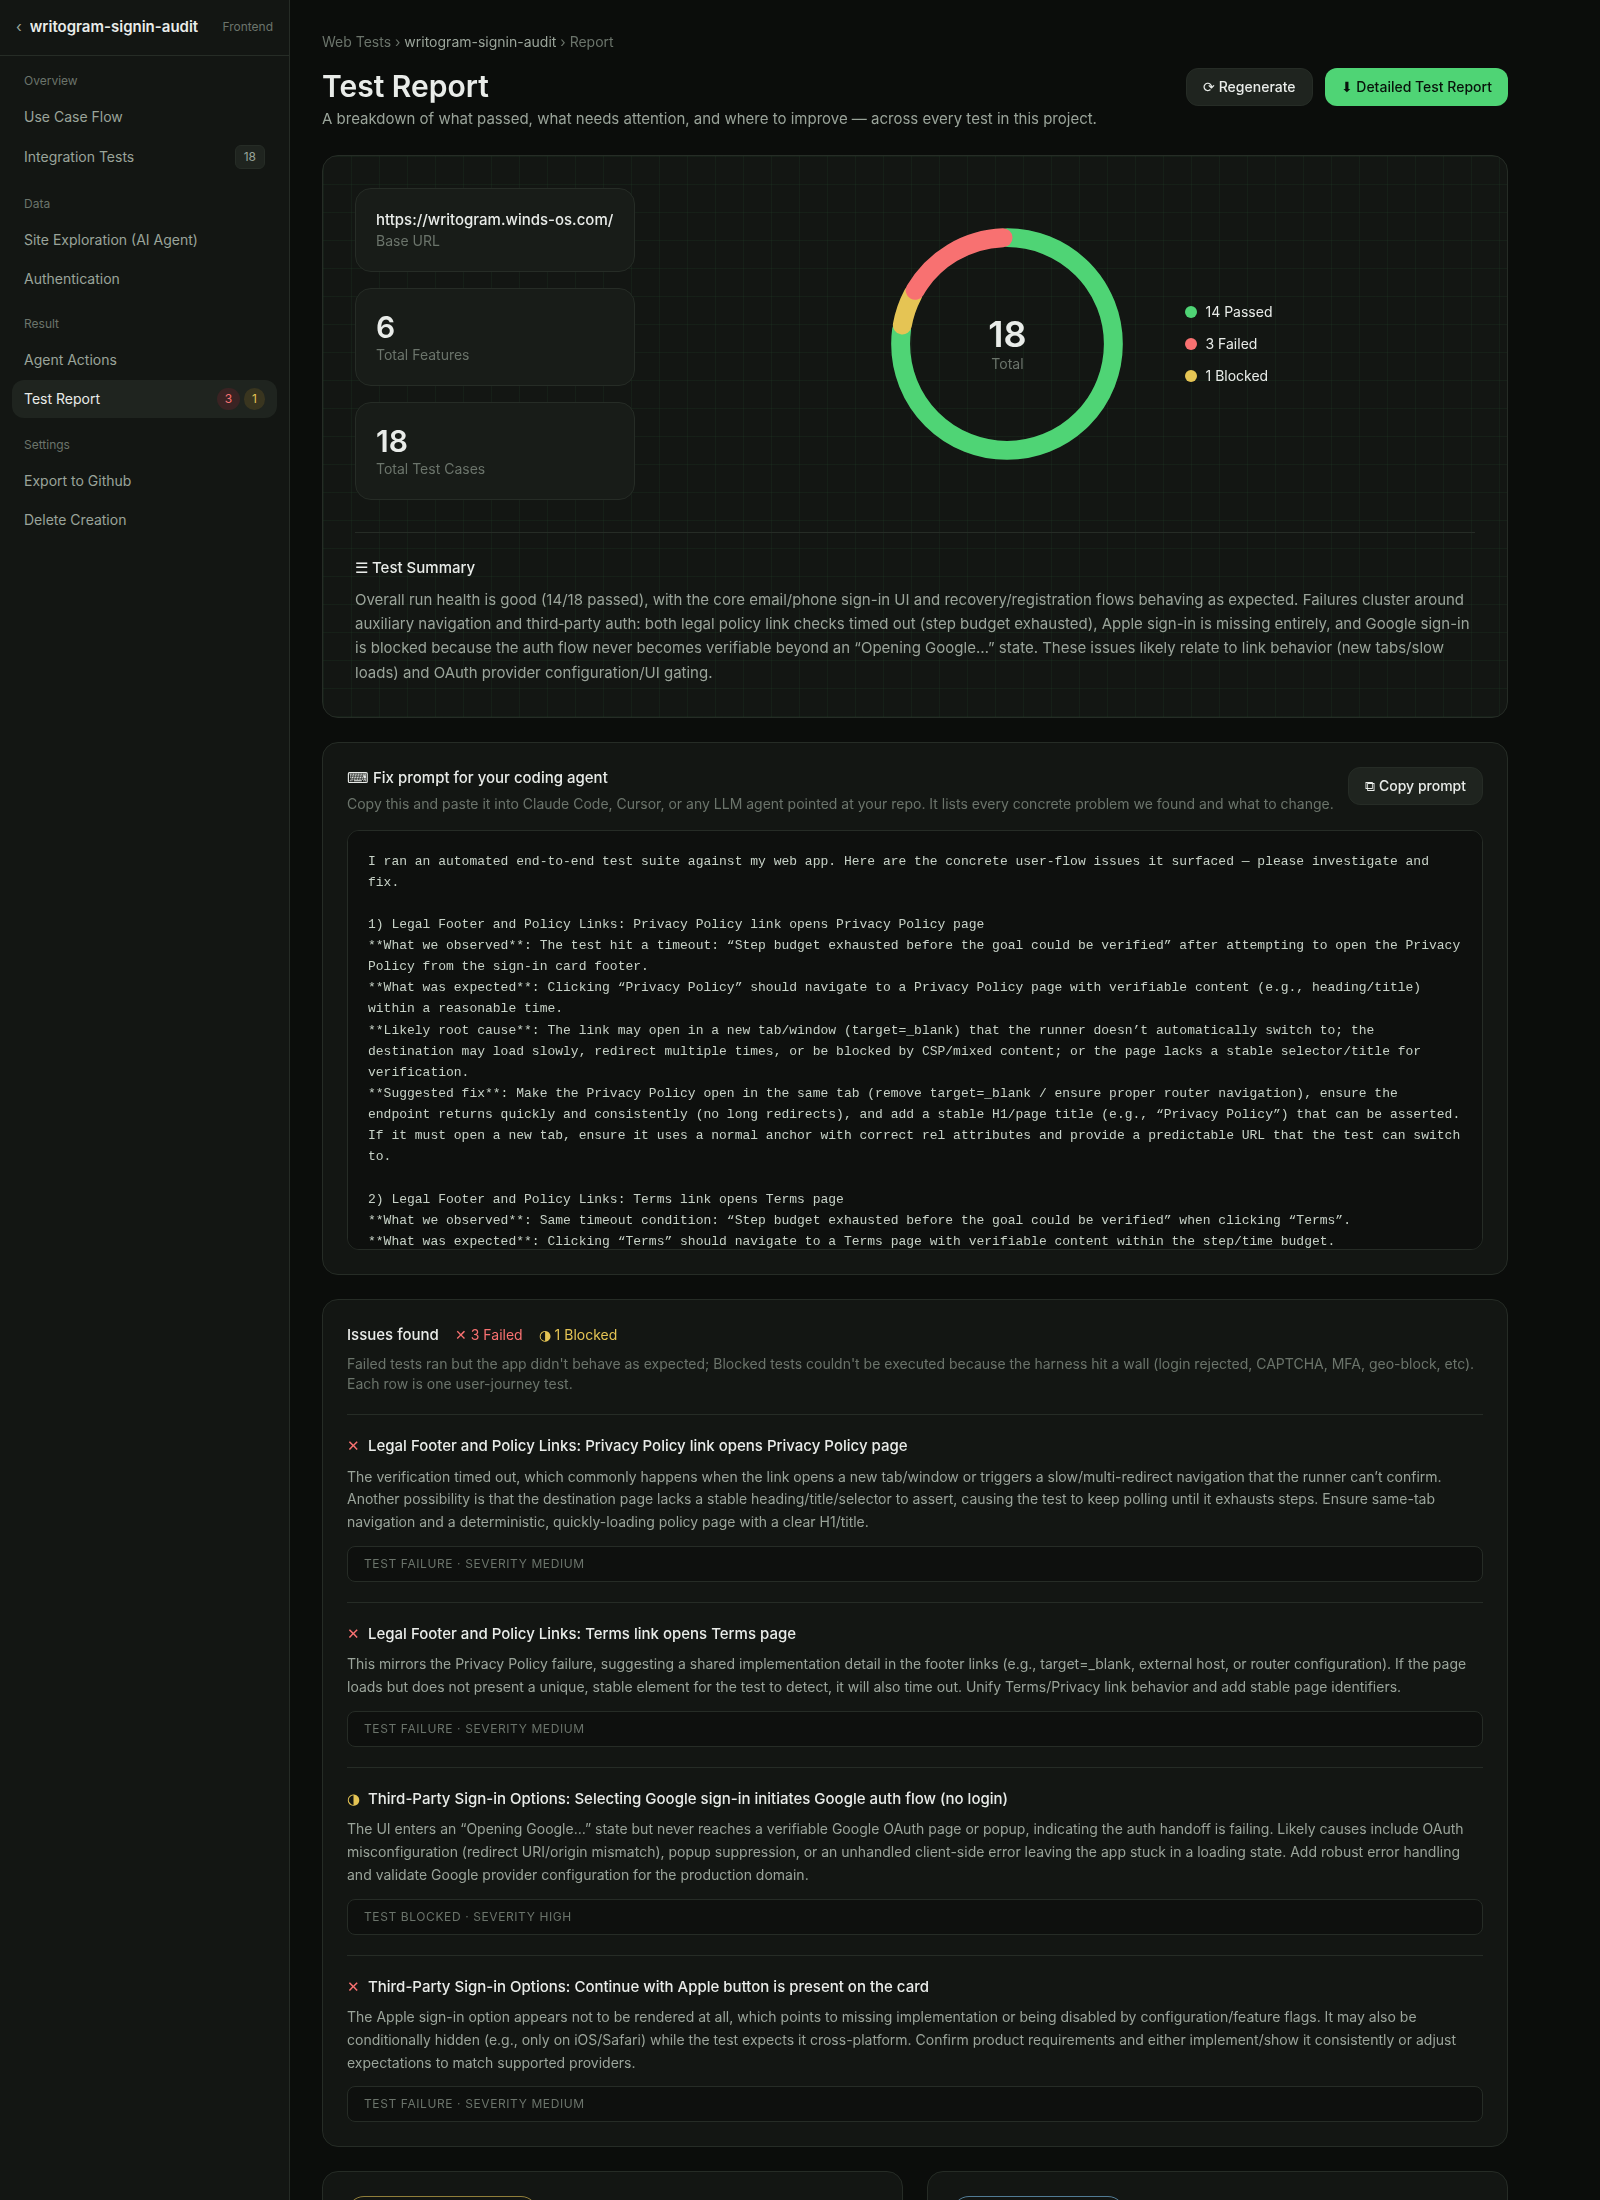Click severity tag under Terms link issue

[x=914, y=1729]
